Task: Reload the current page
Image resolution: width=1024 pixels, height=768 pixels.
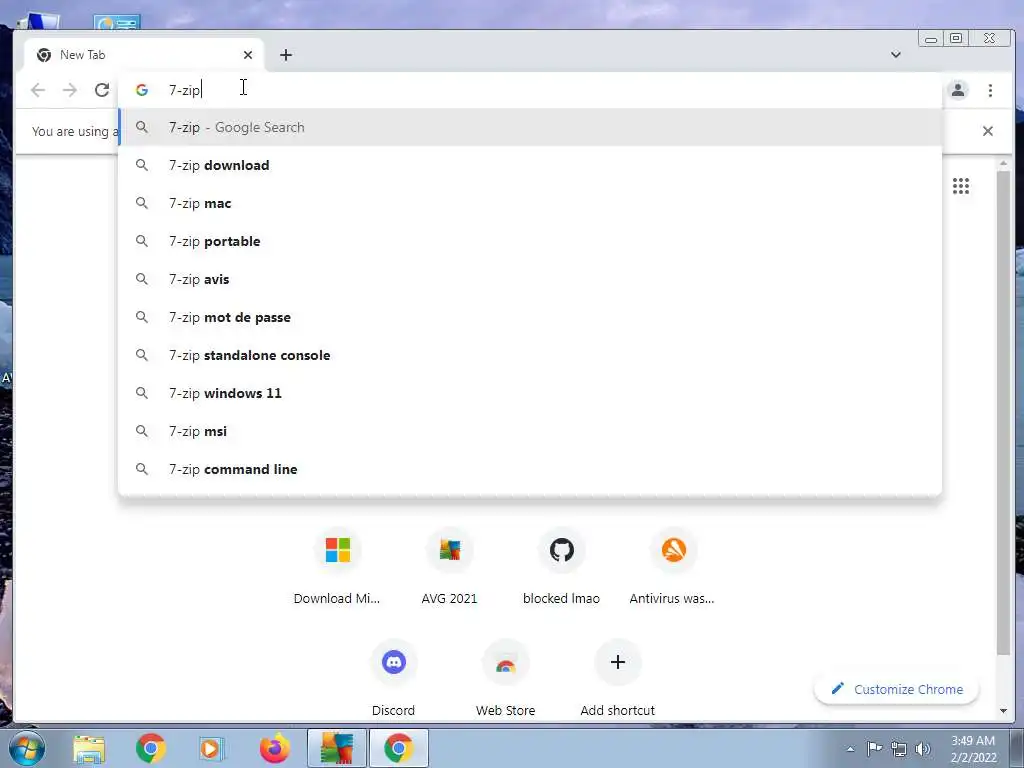Action: (x=102, y=90)
